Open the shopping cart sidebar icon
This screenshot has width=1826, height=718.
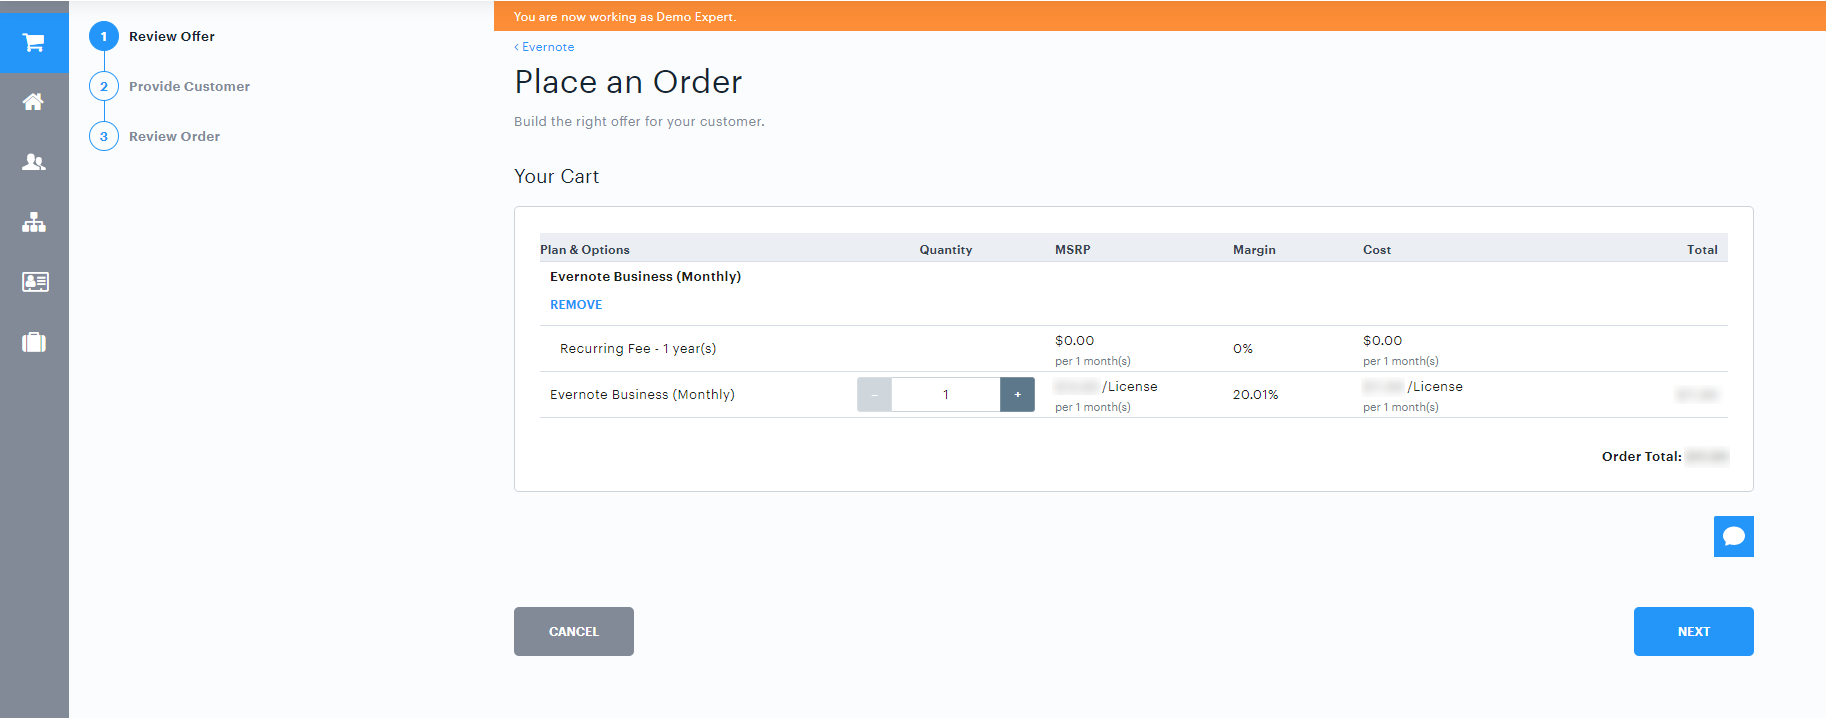(x=34, y=43)
